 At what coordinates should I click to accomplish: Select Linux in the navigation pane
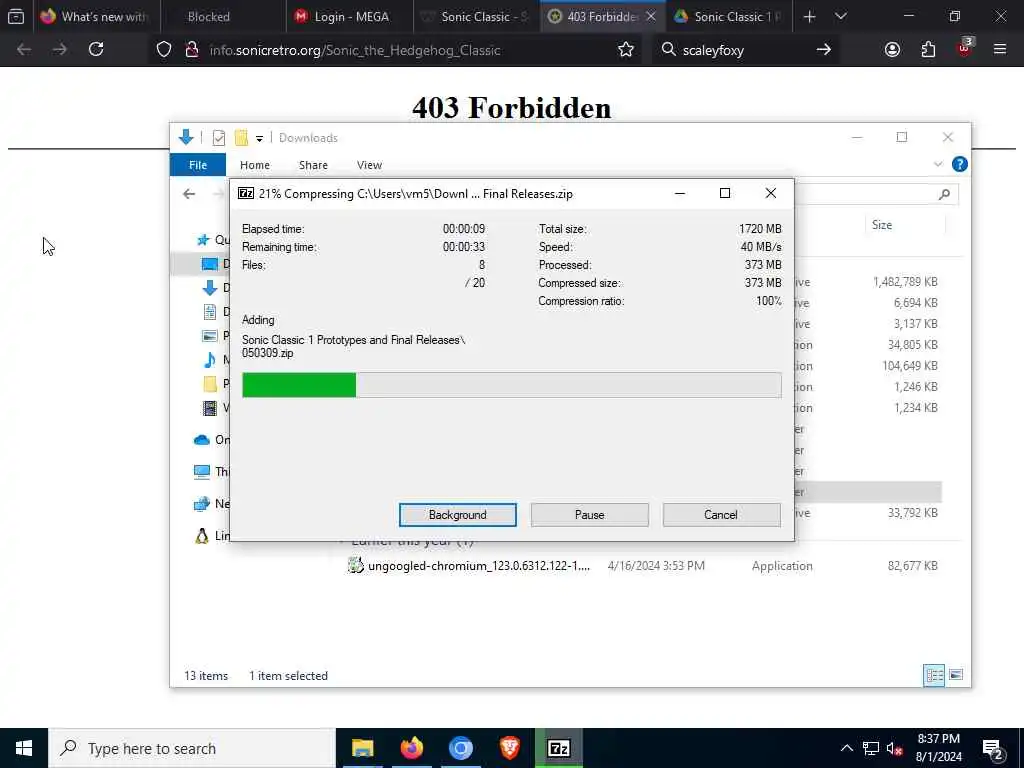click(x=212, y=536)
